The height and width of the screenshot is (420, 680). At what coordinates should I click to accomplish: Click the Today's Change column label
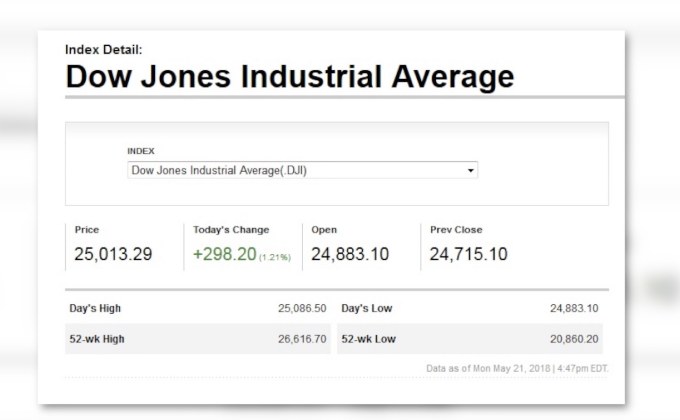coord(231,230)
